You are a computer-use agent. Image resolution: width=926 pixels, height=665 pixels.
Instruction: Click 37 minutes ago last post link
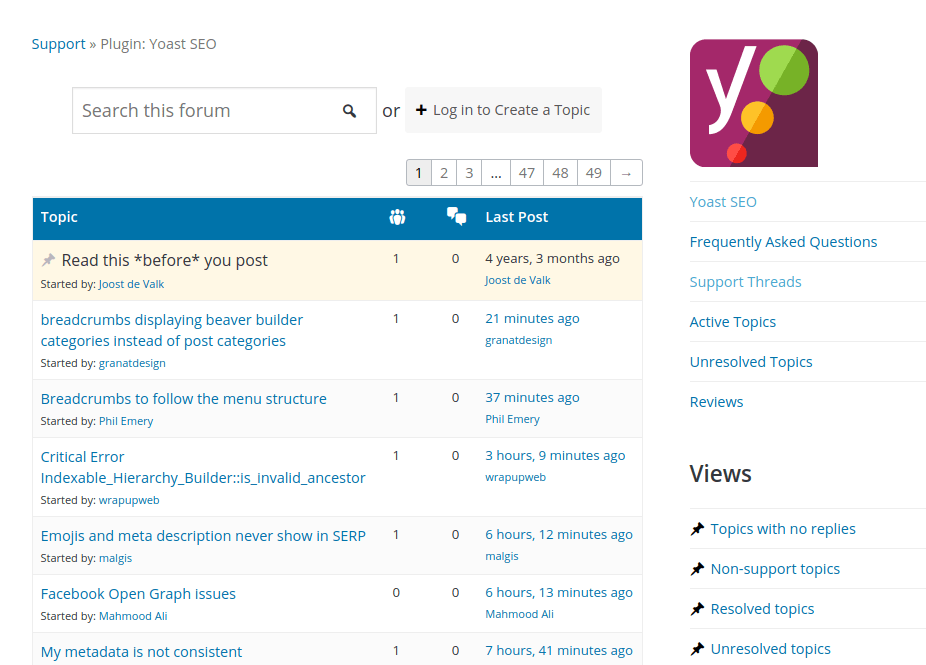point(532,398)
